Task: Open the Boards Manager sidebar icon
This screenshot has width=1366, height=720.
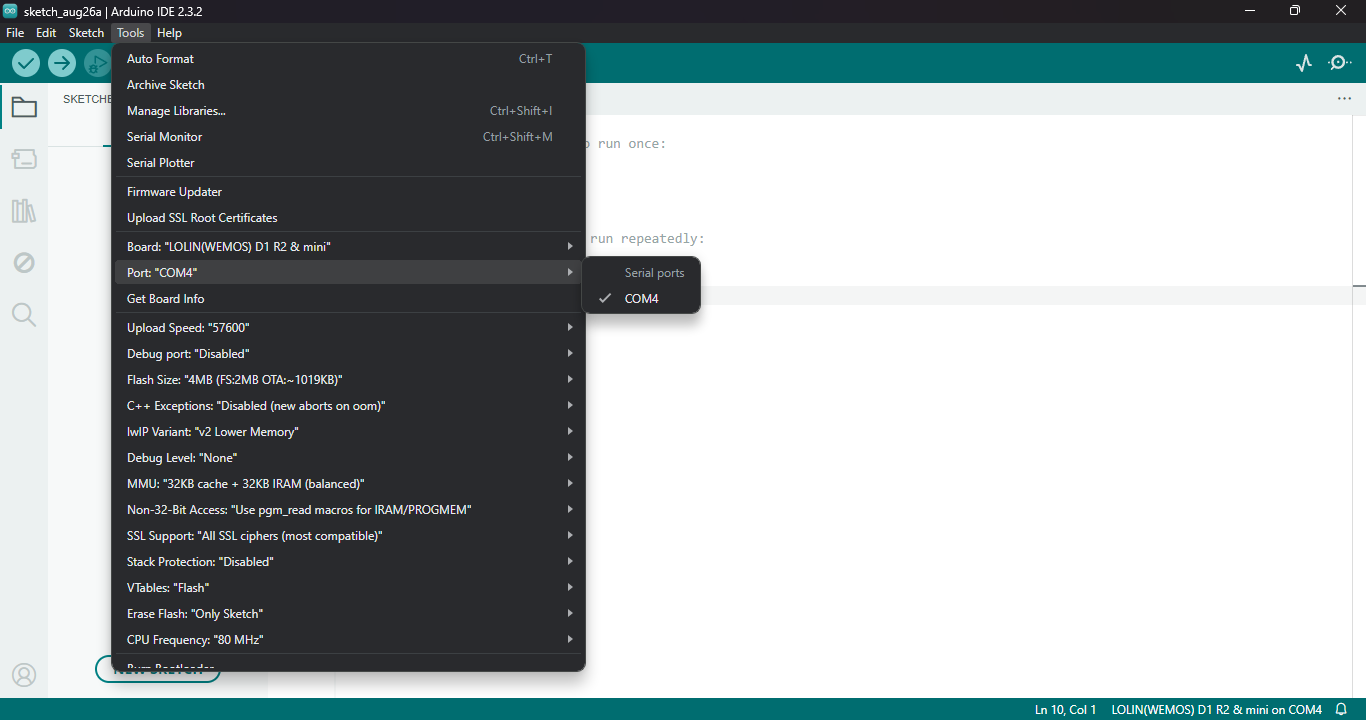Action: click(x=24, y=159)
